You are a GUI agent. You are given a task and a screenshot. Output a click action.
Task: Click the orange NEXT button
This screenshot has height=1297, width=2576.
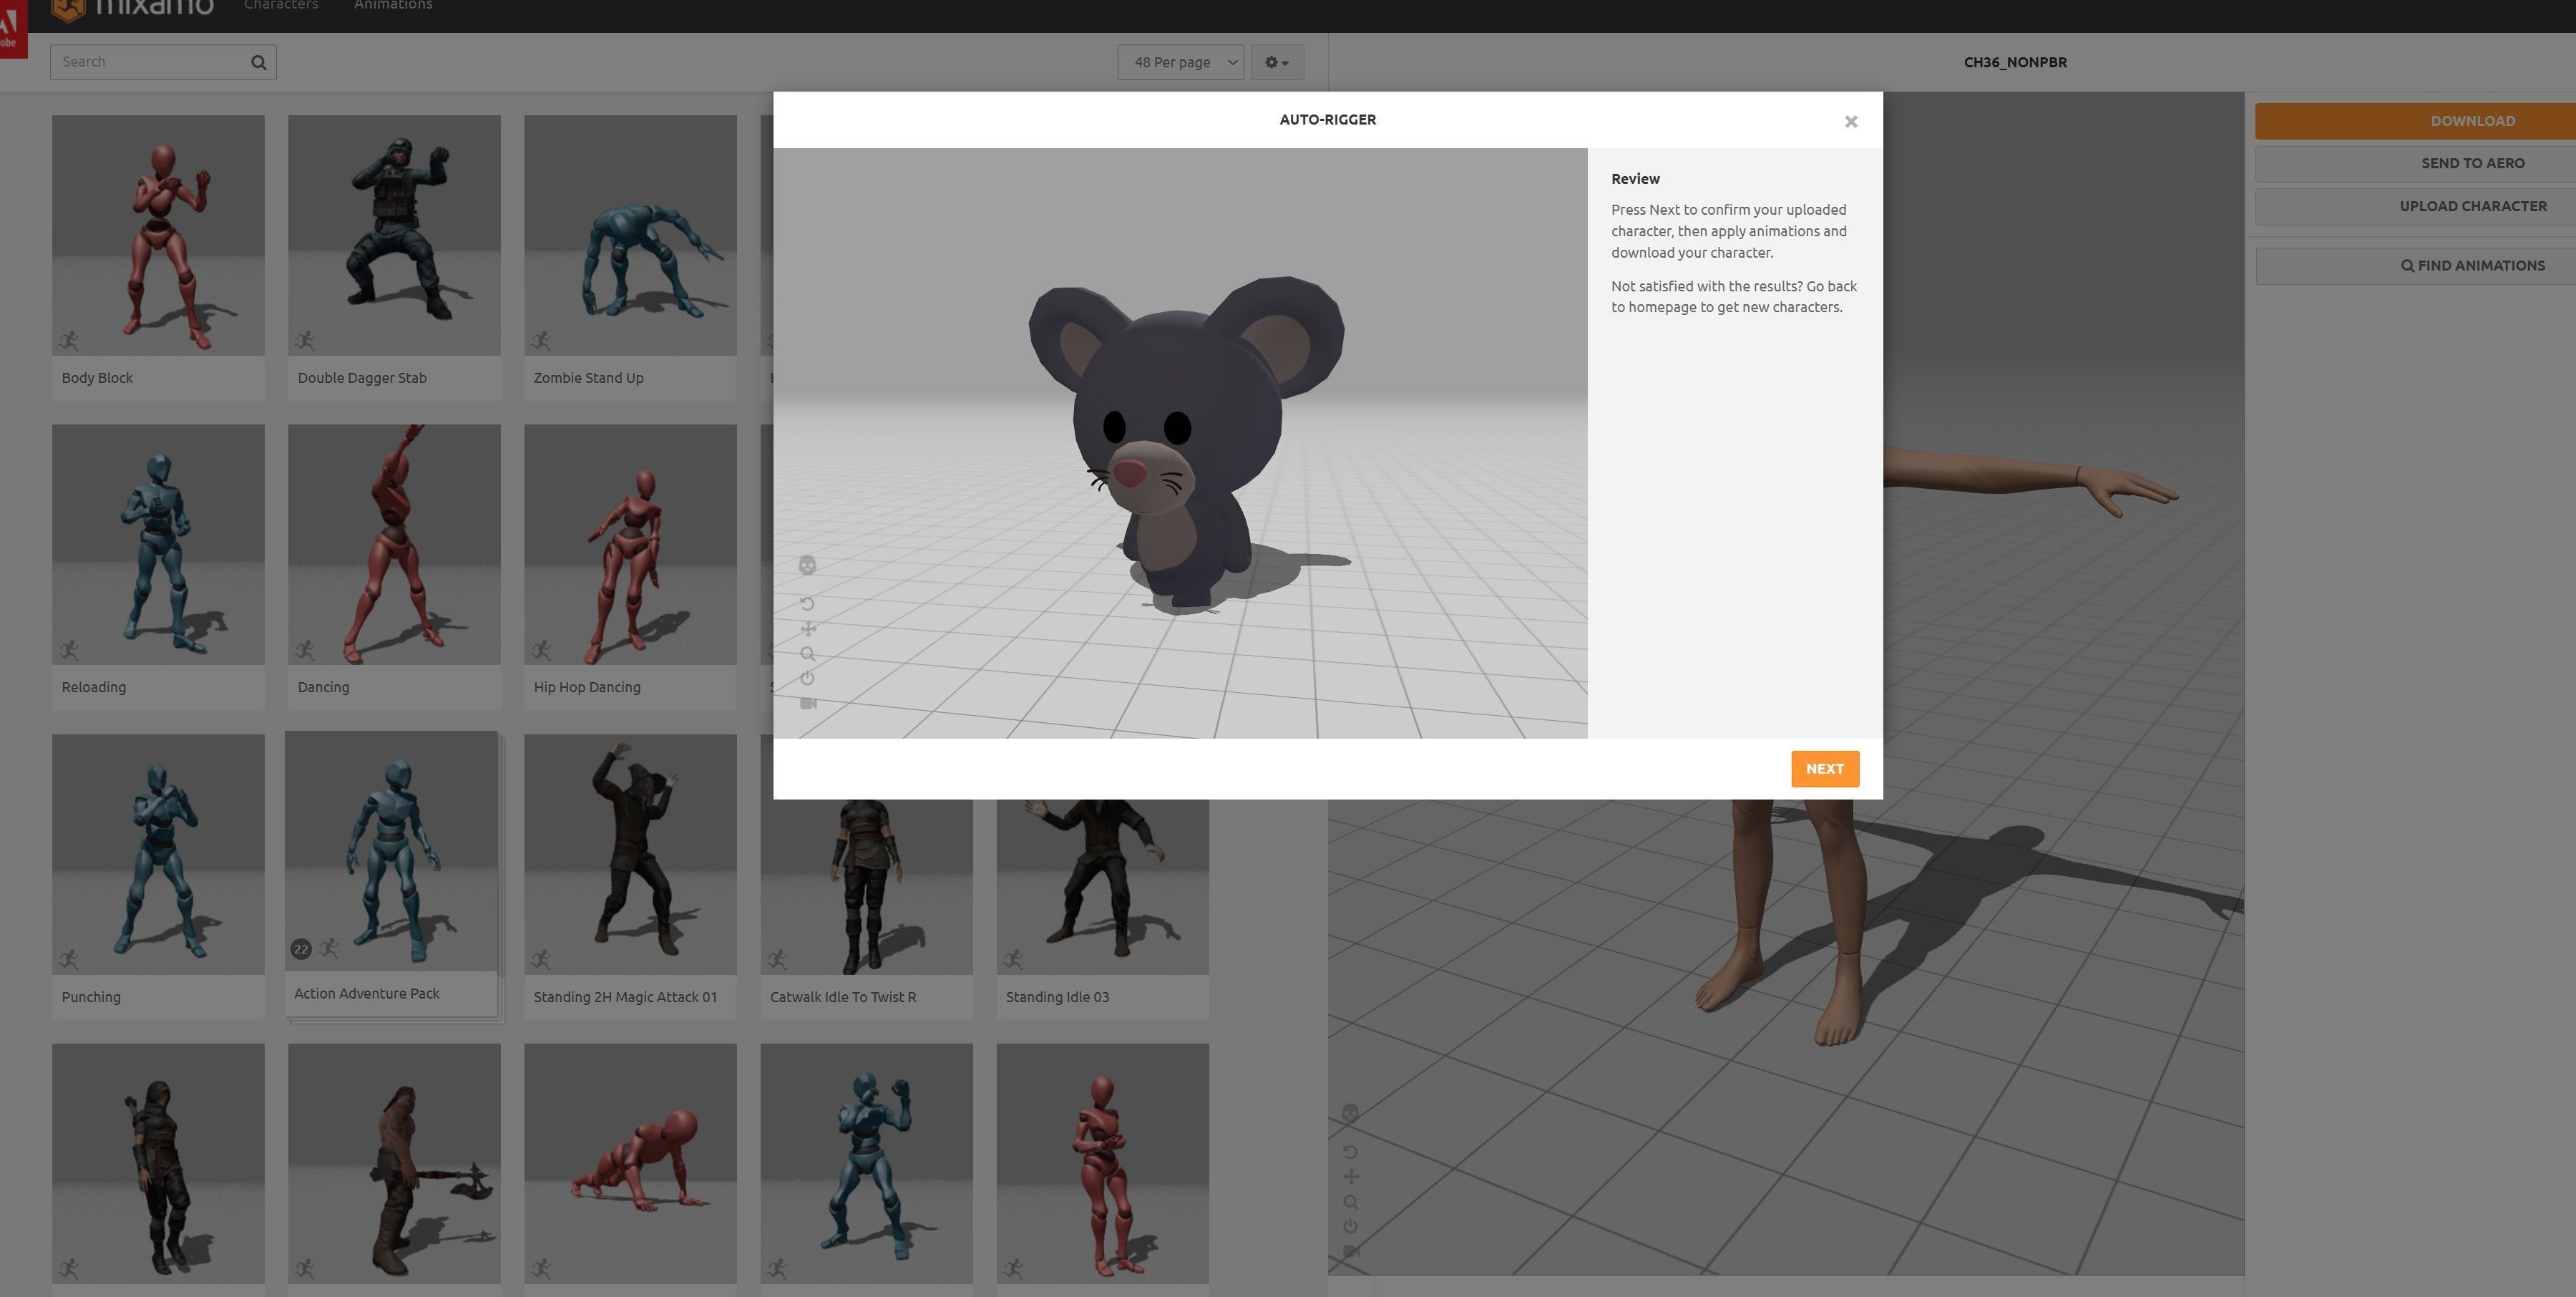coord(1825,769)
